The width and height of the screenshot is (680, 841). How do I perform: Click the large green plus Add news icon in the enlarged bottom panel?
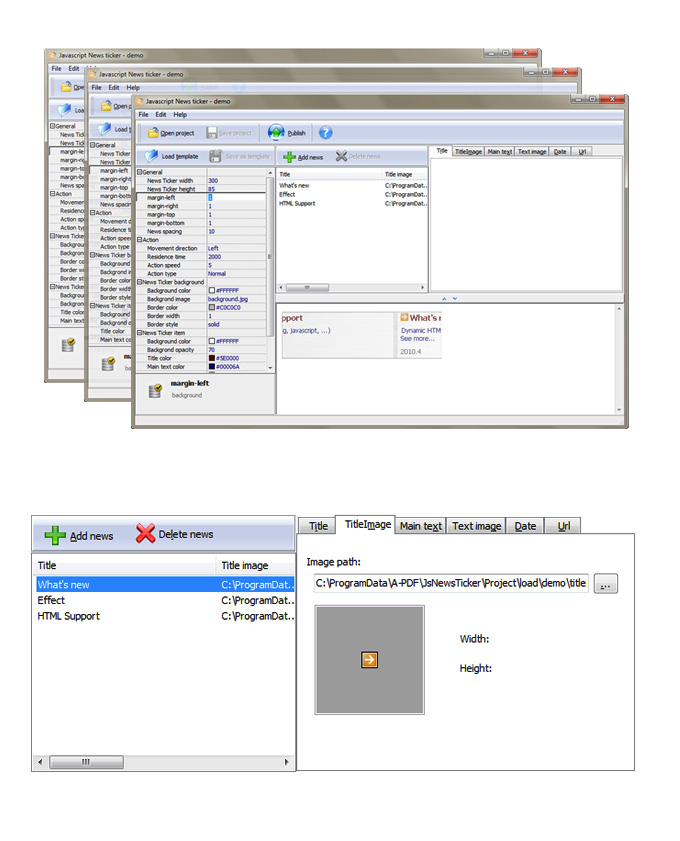[56, 534]
